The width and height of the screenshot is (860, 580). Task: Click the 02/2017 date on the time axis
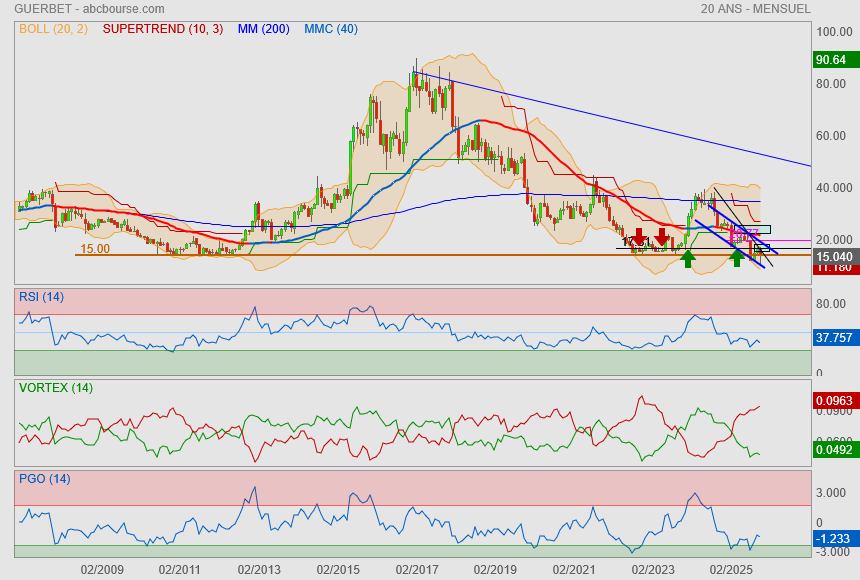pyautogui.click(x=417, y=569)
